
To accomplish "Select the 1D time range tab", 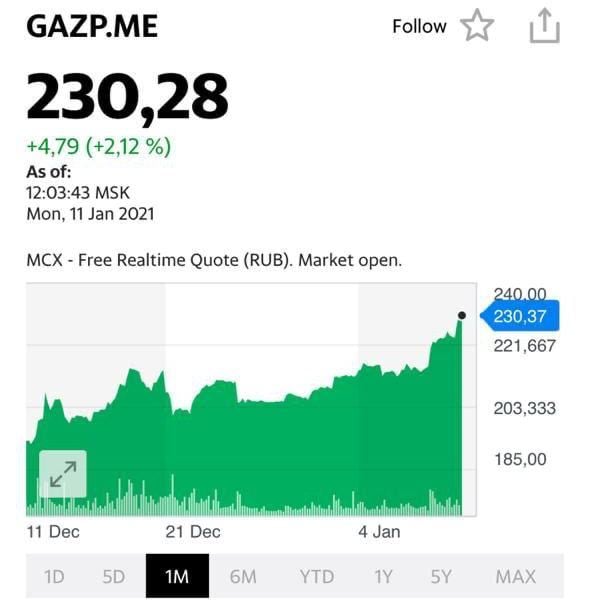I will 54,576.
